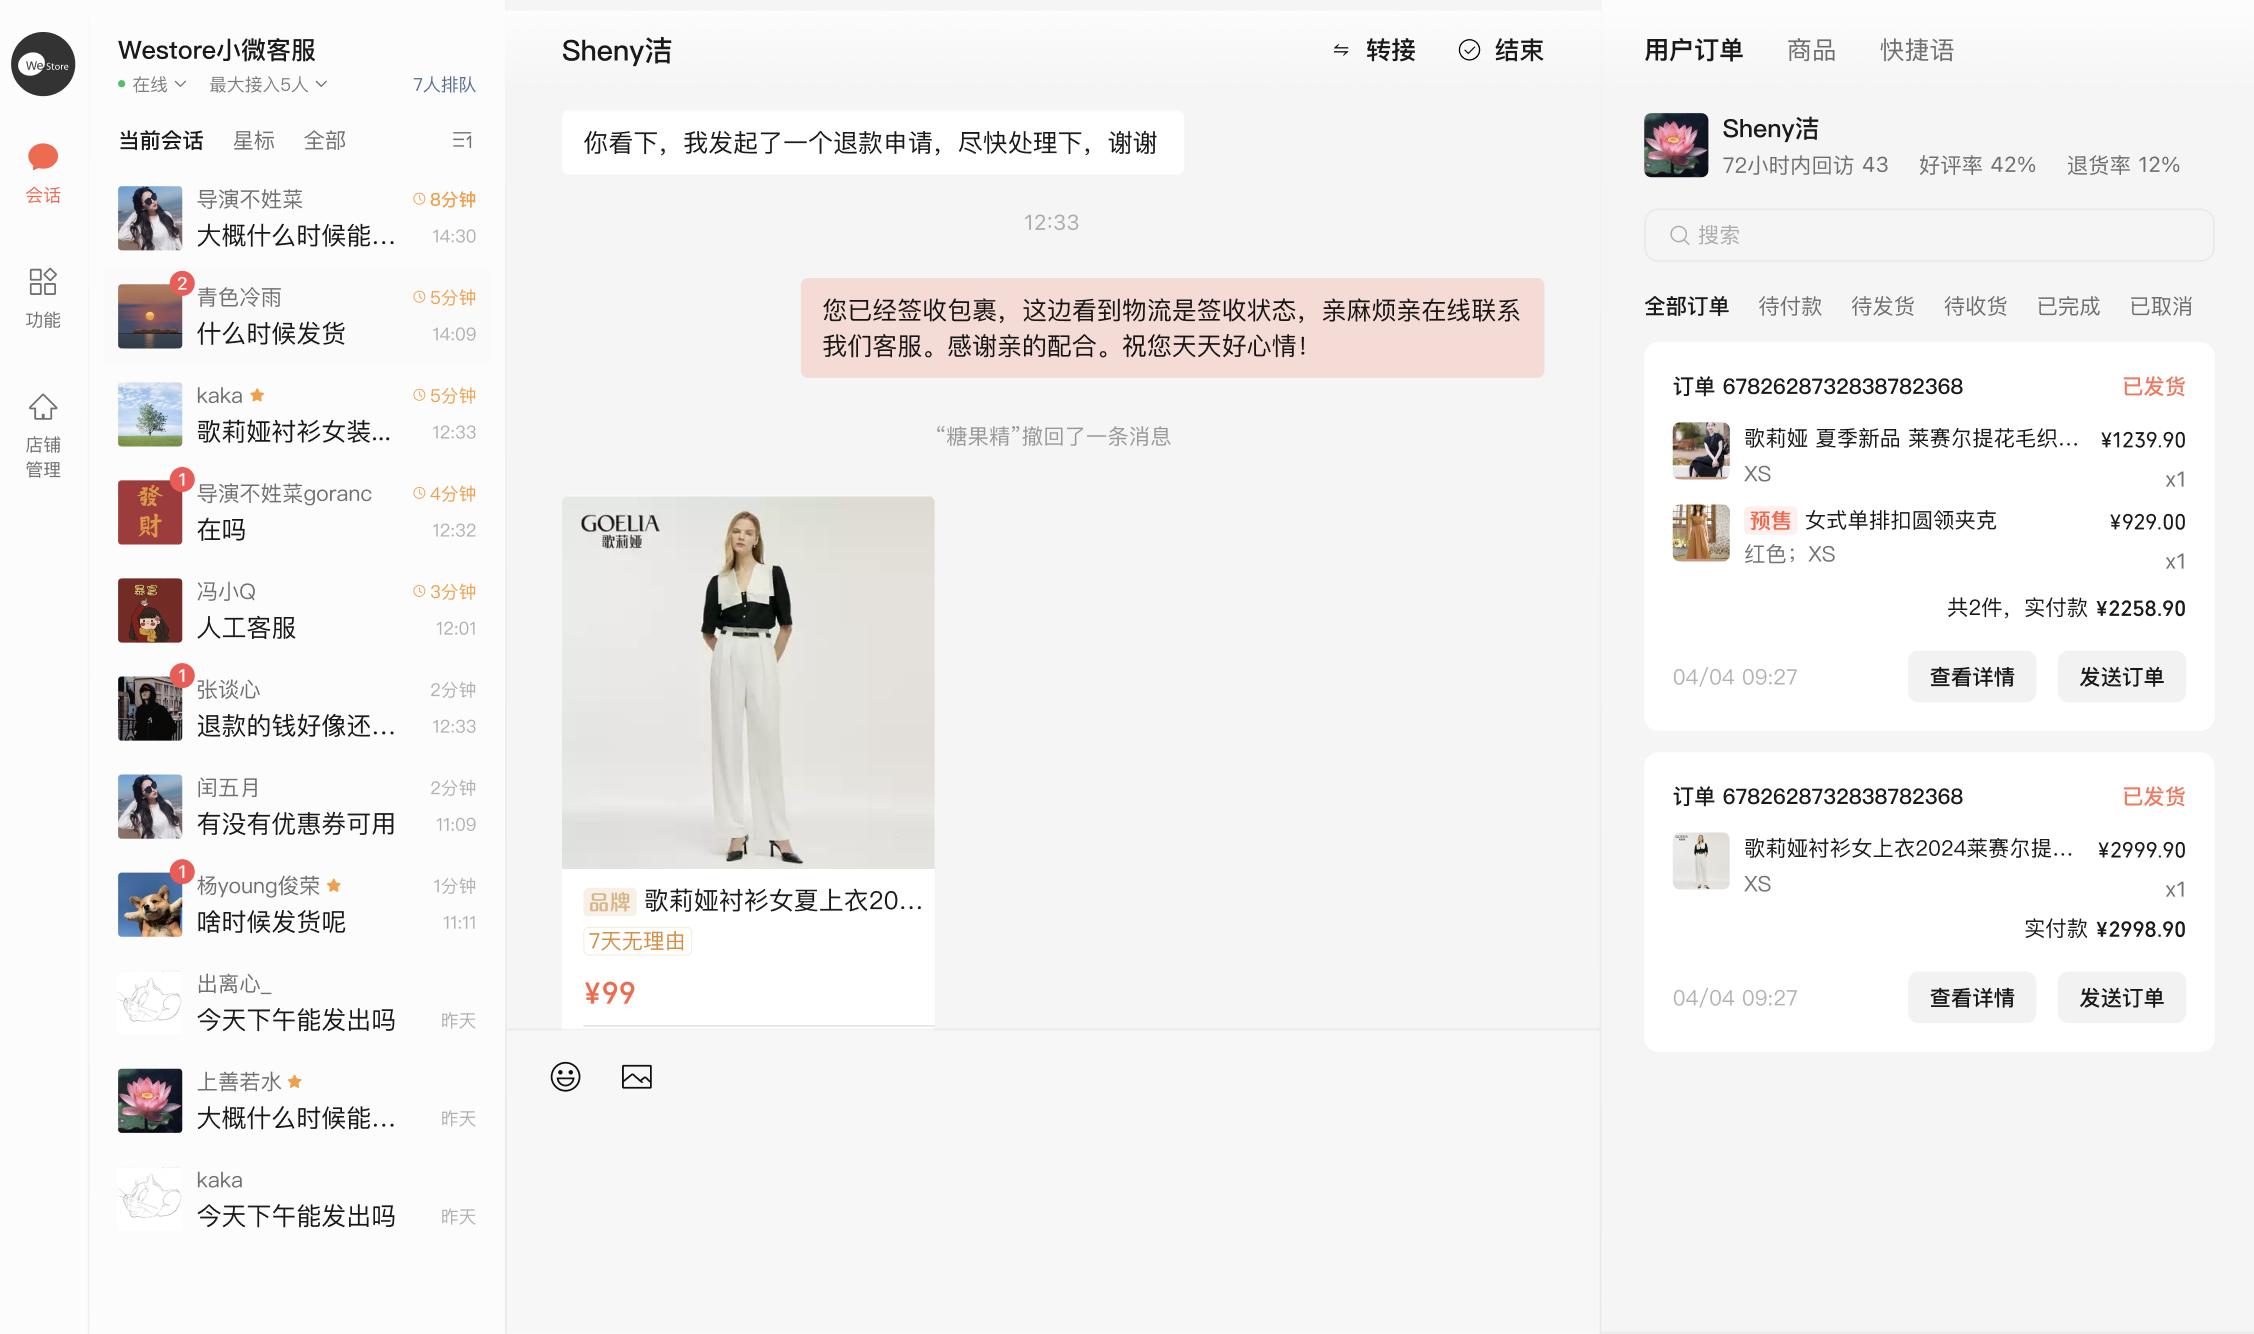Click 发送订单 for the ¥2998.90 order
The image size is (2254, 1334).
(x=2121, y=997)
